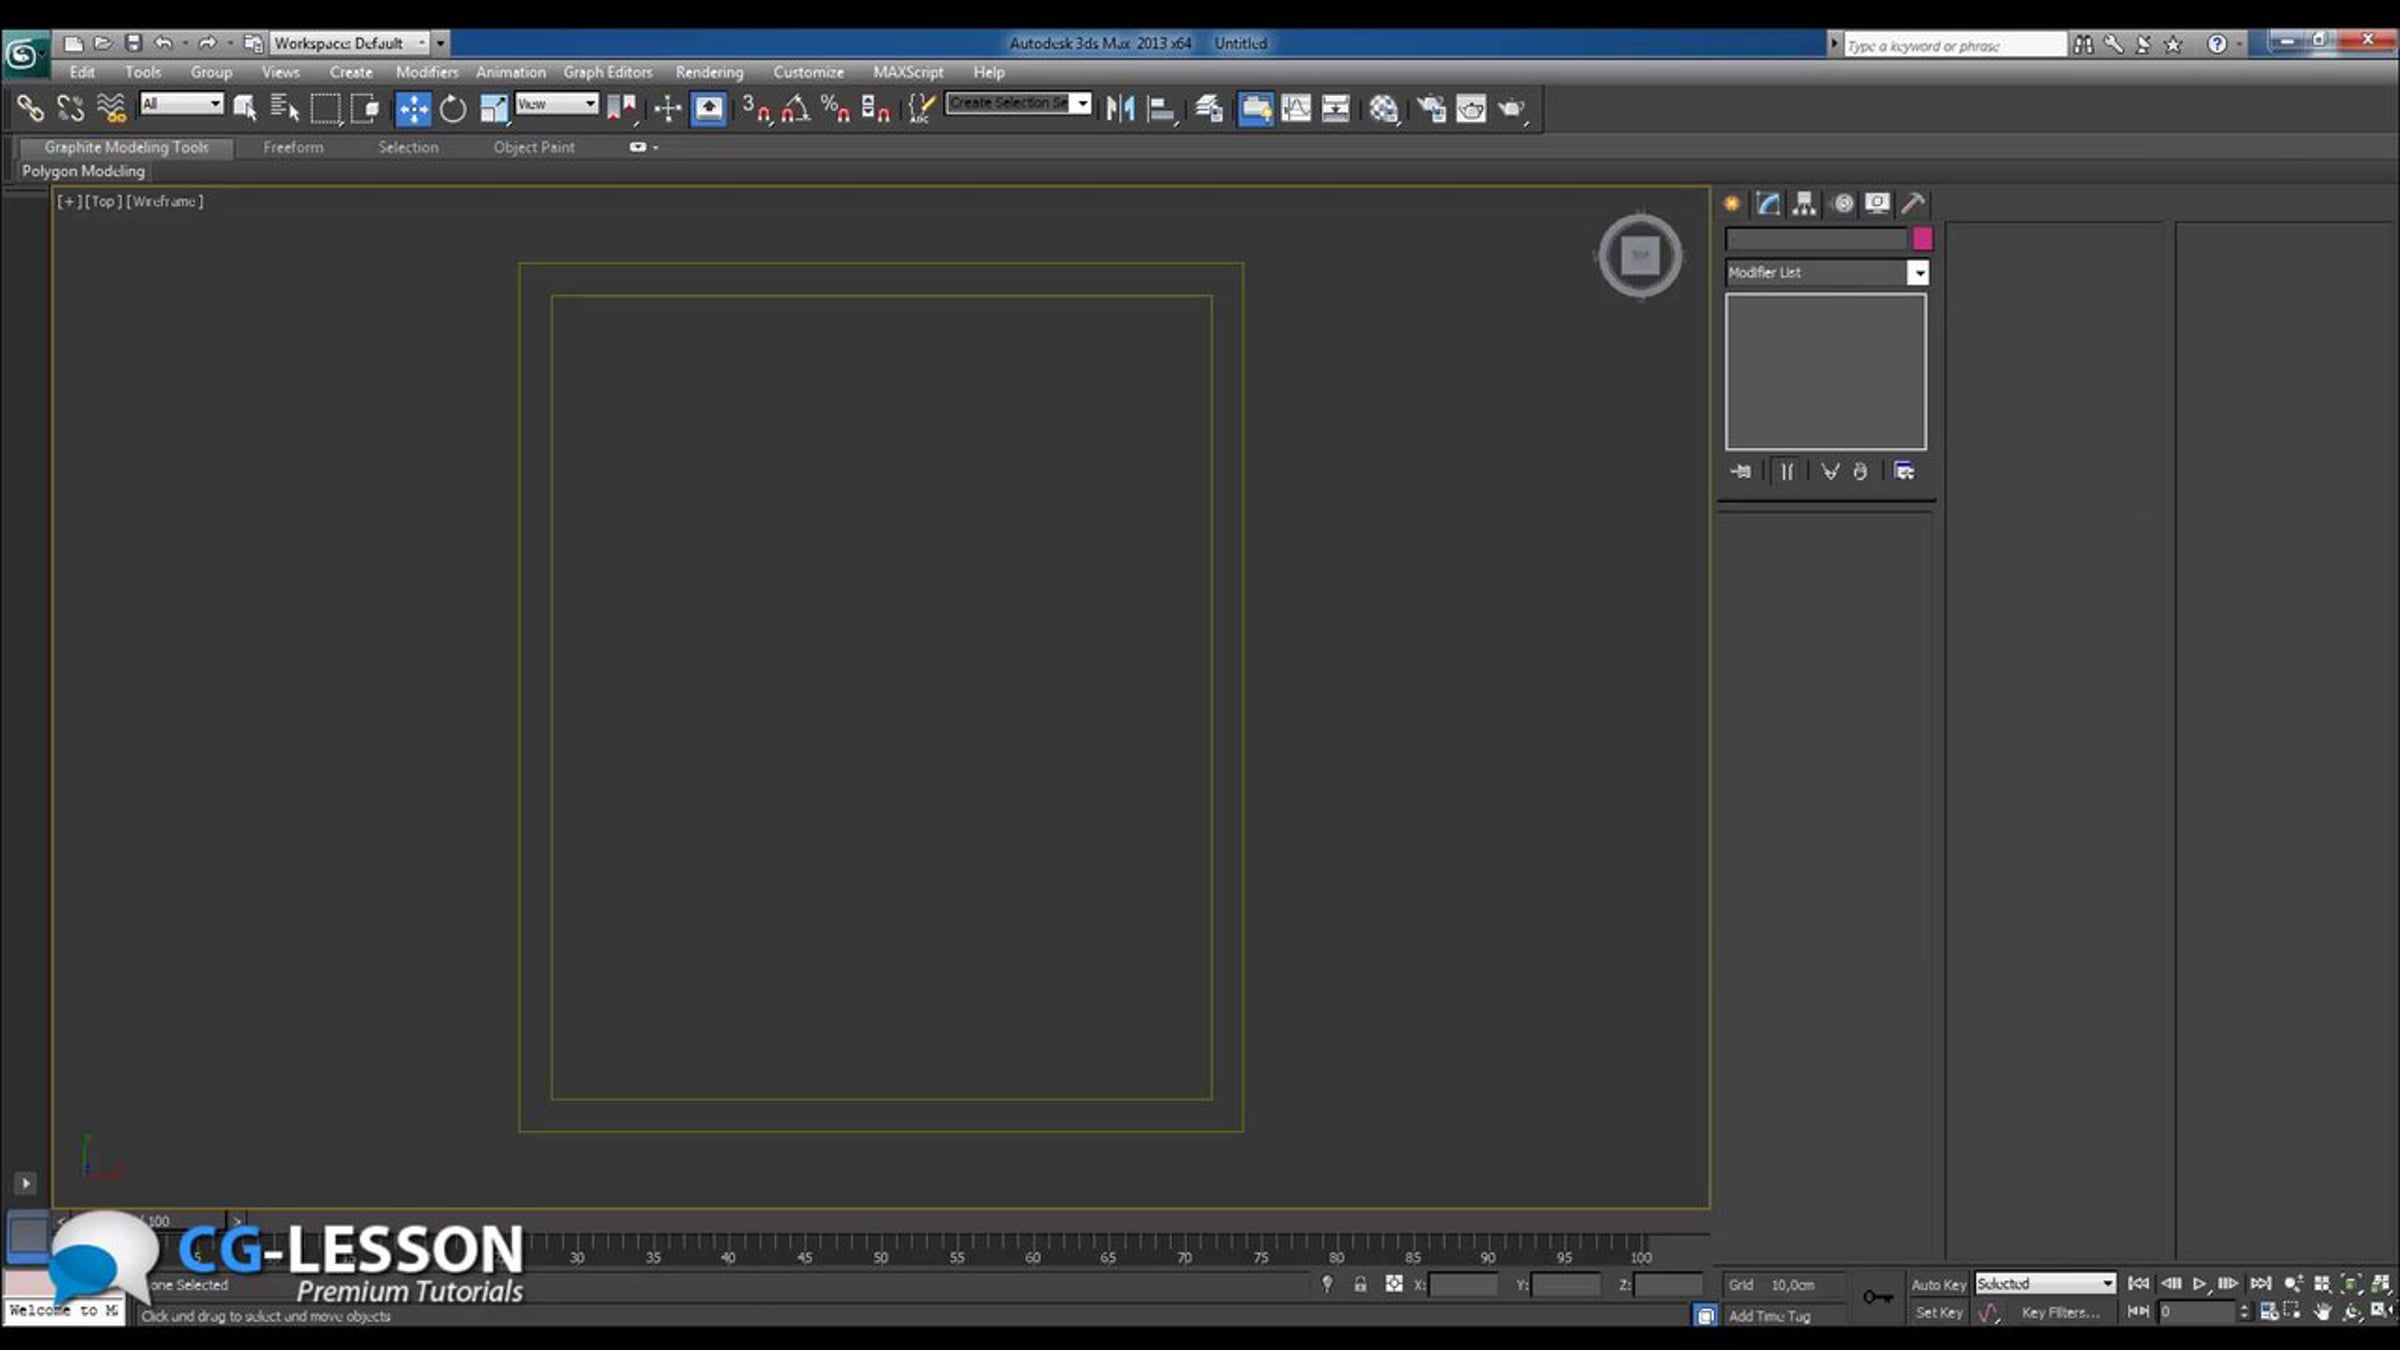Open the Mirror tool

click(x=1120, y=109)
